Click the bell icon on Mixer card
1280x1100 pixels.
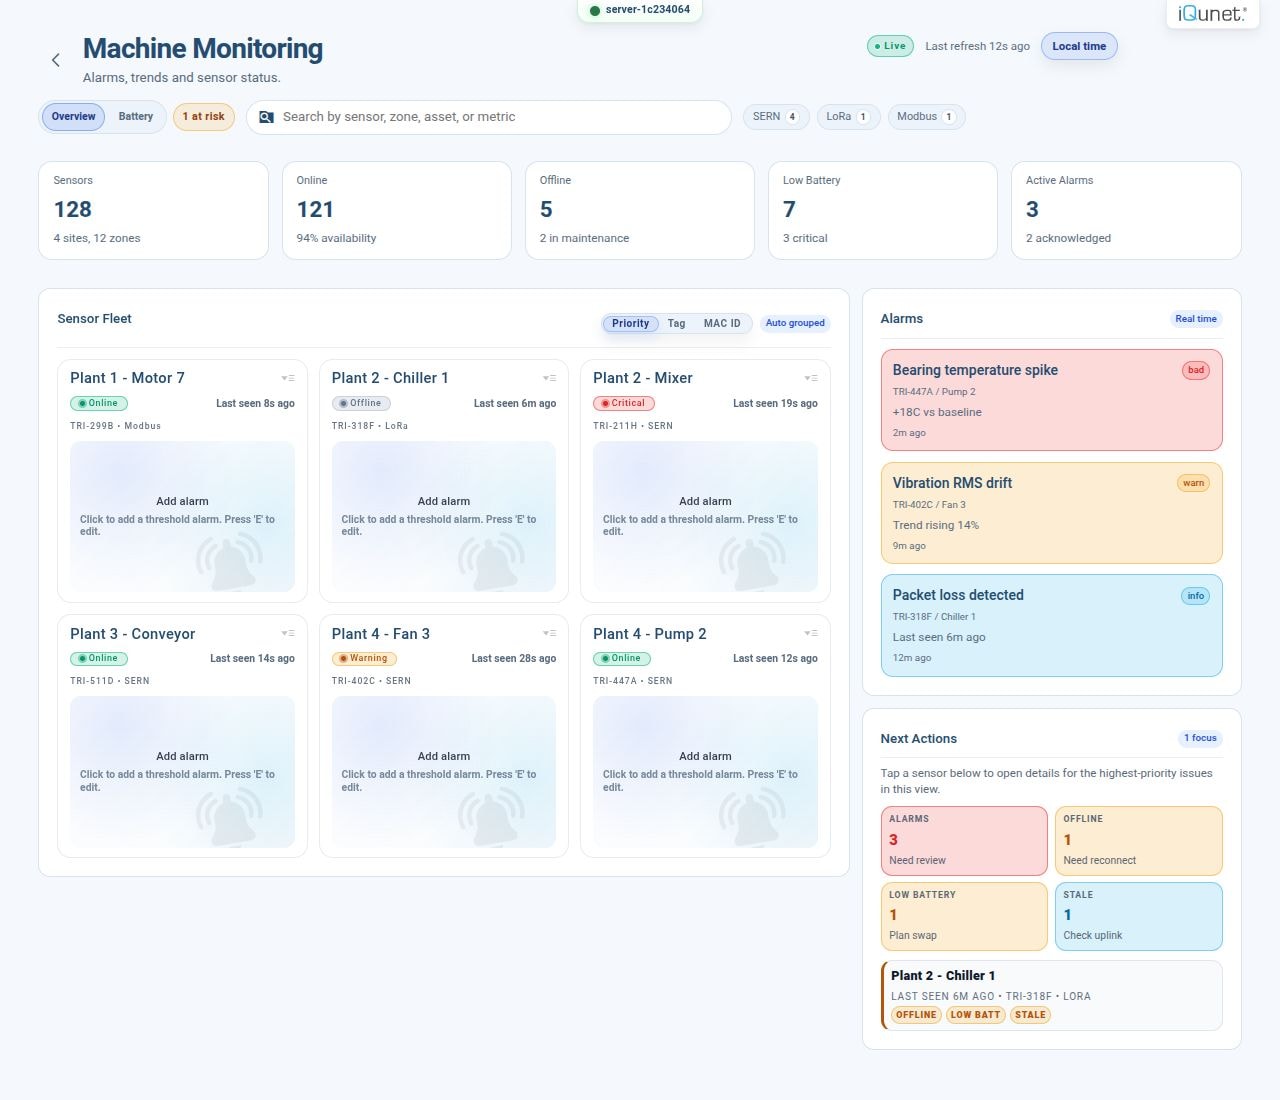coord(753,561)
